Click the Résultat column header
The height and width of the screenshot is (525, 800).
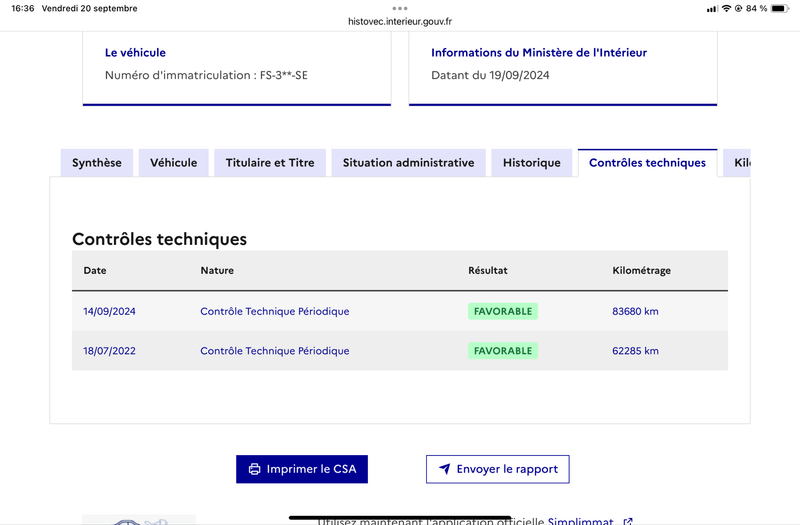[x=488, y=270]
